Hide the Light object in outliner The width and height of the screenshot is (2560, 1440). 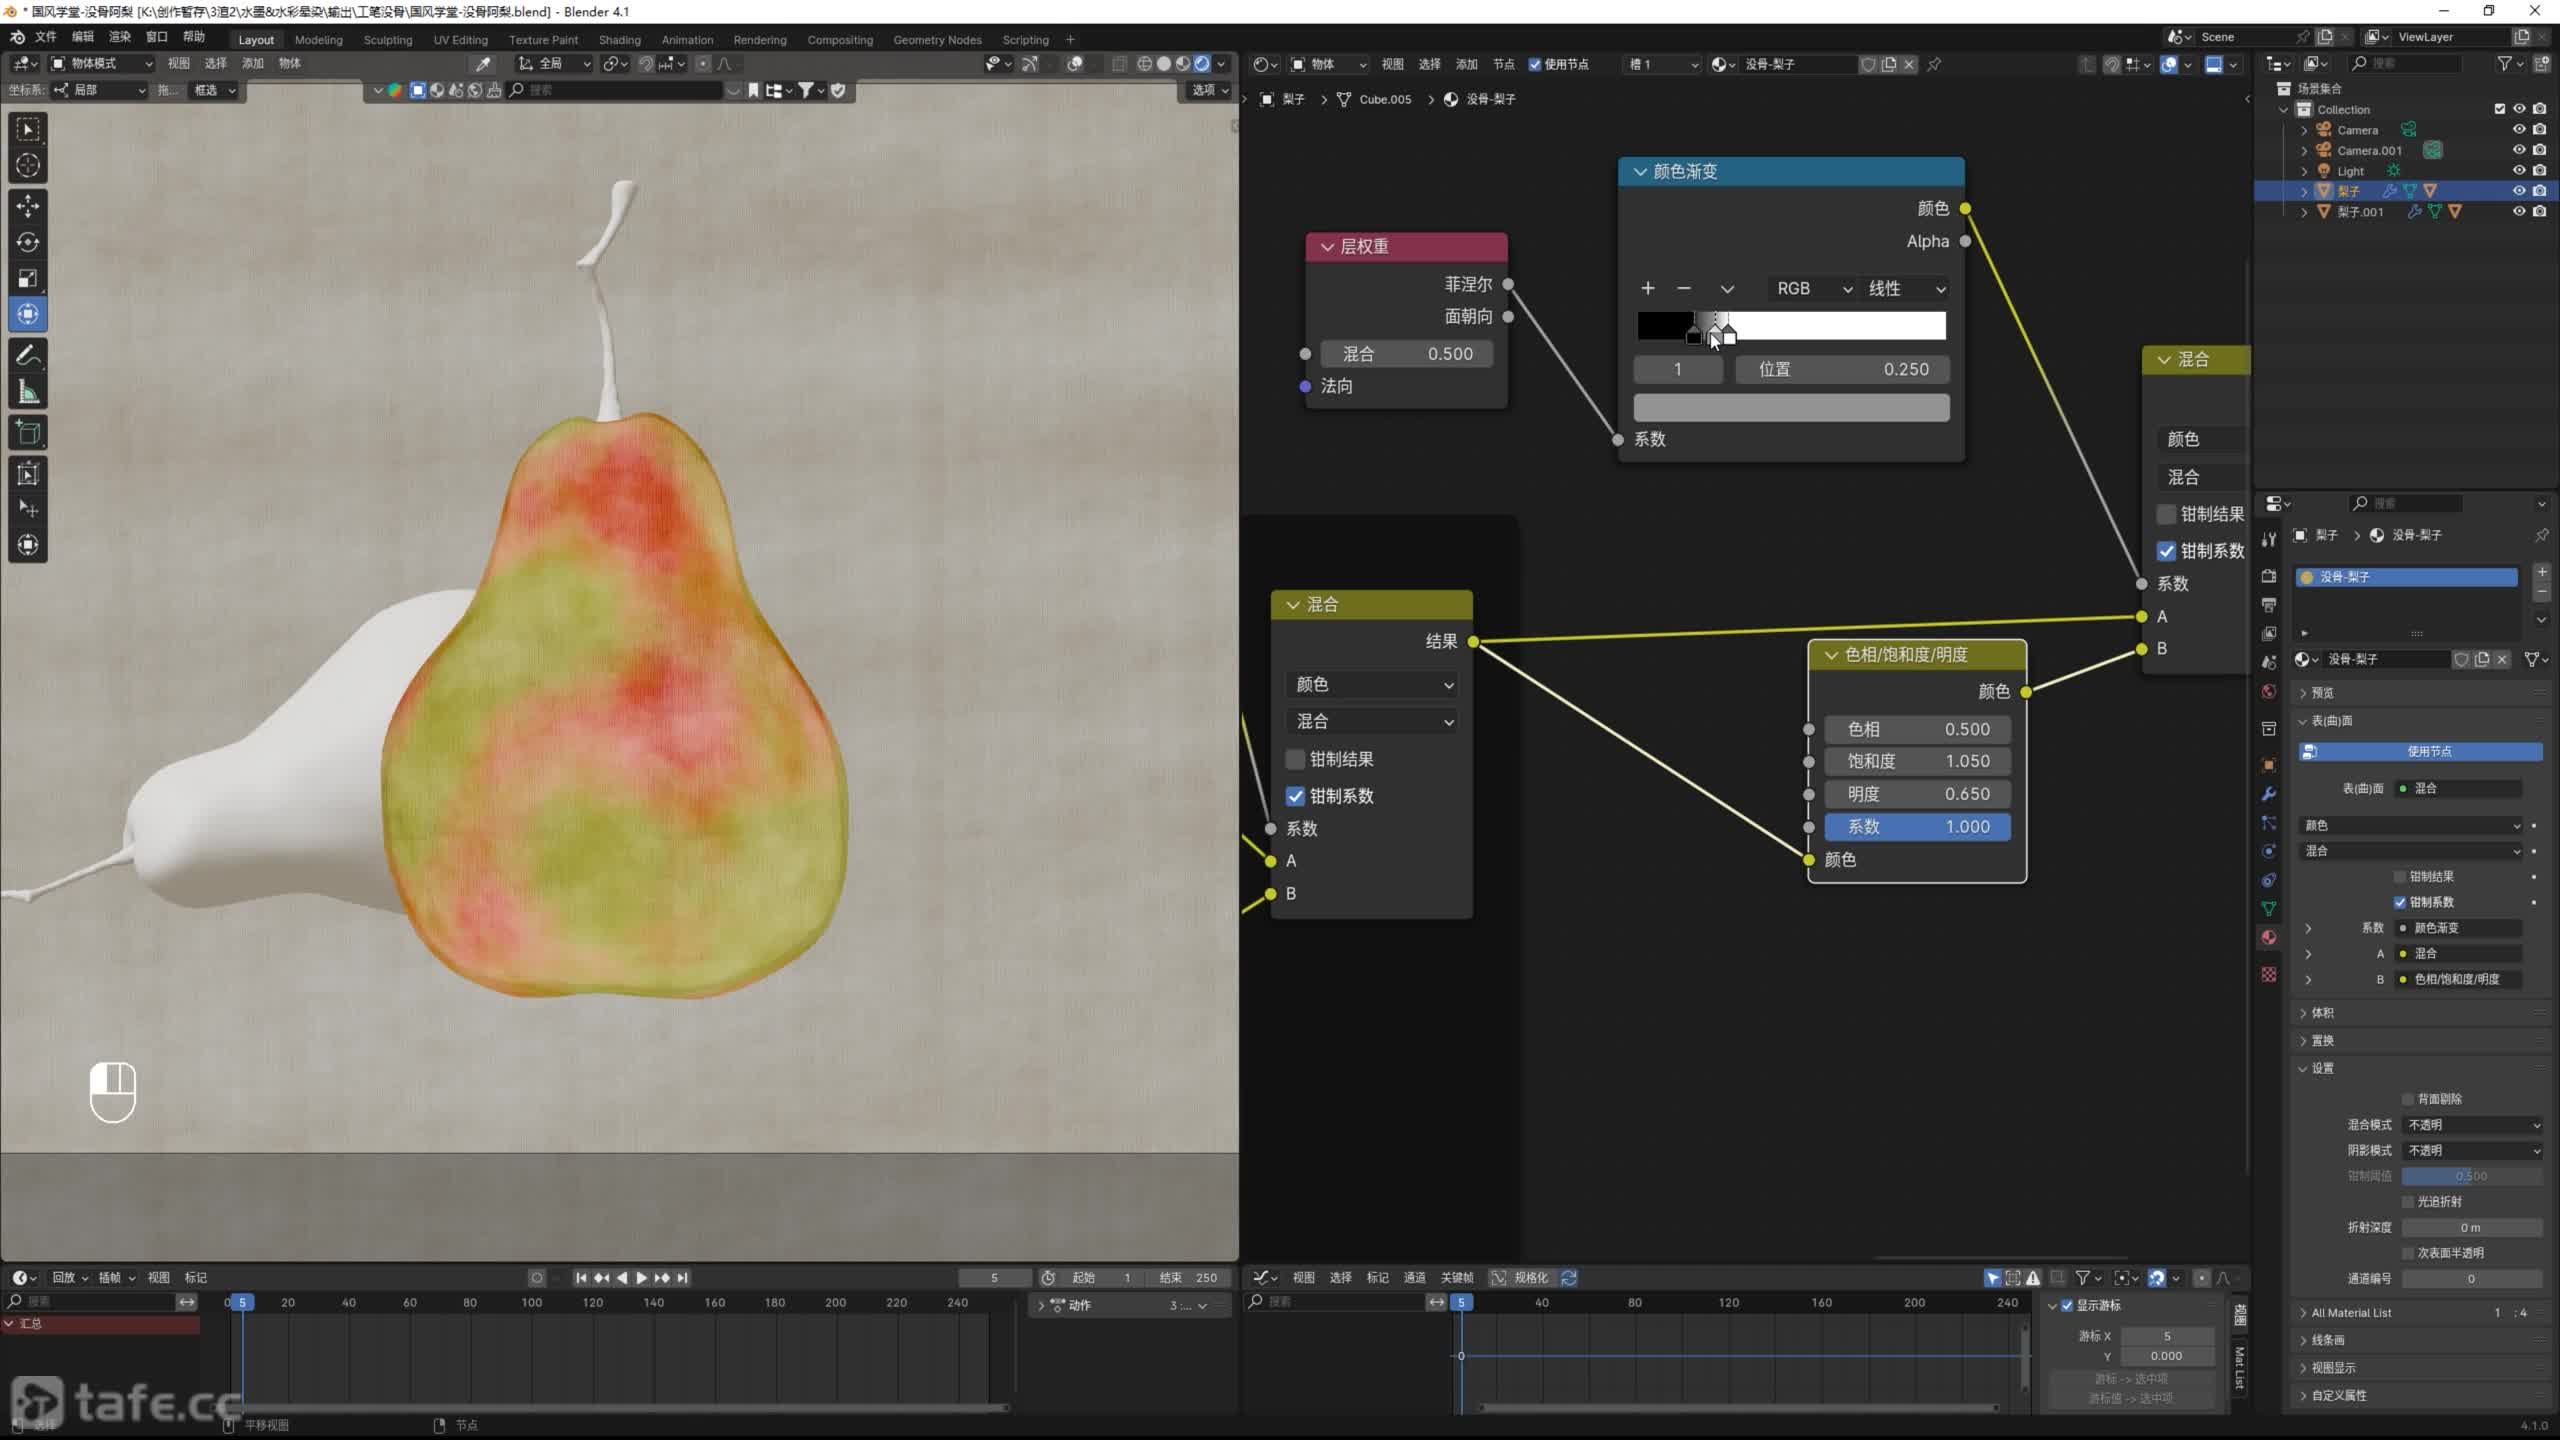(x=2519, y=171)
